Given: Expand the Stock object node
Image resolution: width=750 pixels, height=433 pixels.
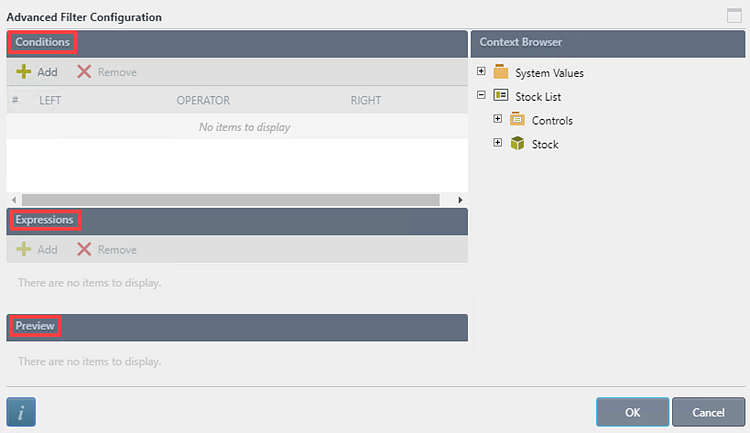Looking at the screenshot, I should (498, 144).
